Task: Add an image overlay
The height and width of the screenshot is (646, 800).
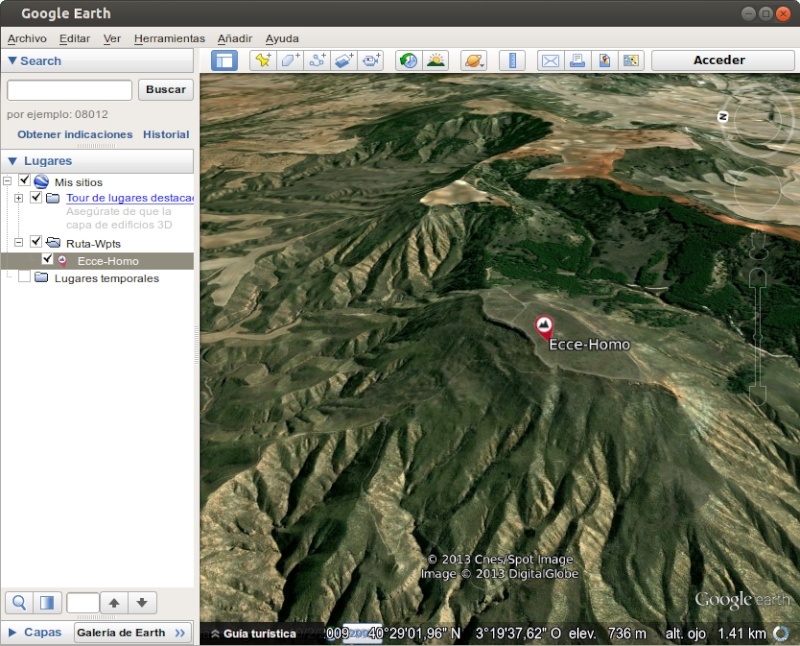Action: 344,61
